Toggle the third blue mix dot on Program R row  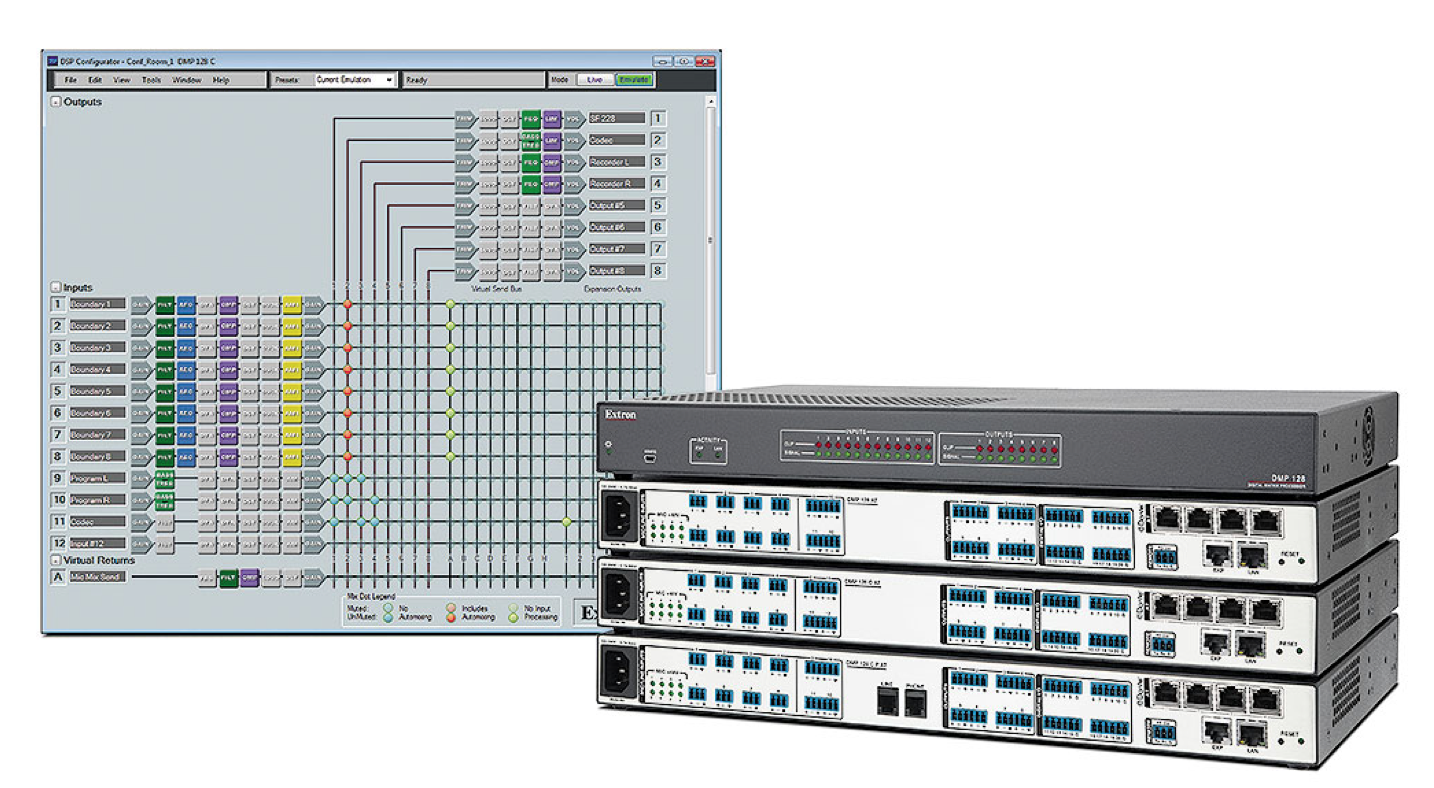[374, 500]
